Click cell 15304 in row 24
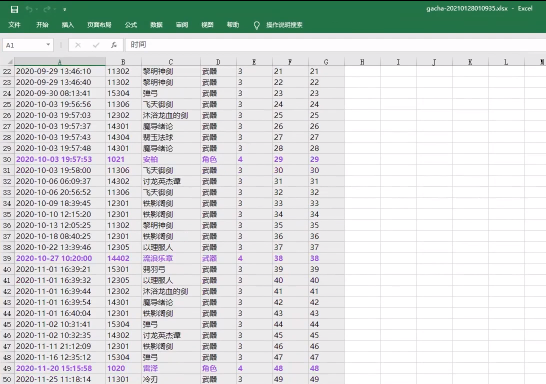The height and width of the screenshot is (384, 546). [x=123, y=93]
